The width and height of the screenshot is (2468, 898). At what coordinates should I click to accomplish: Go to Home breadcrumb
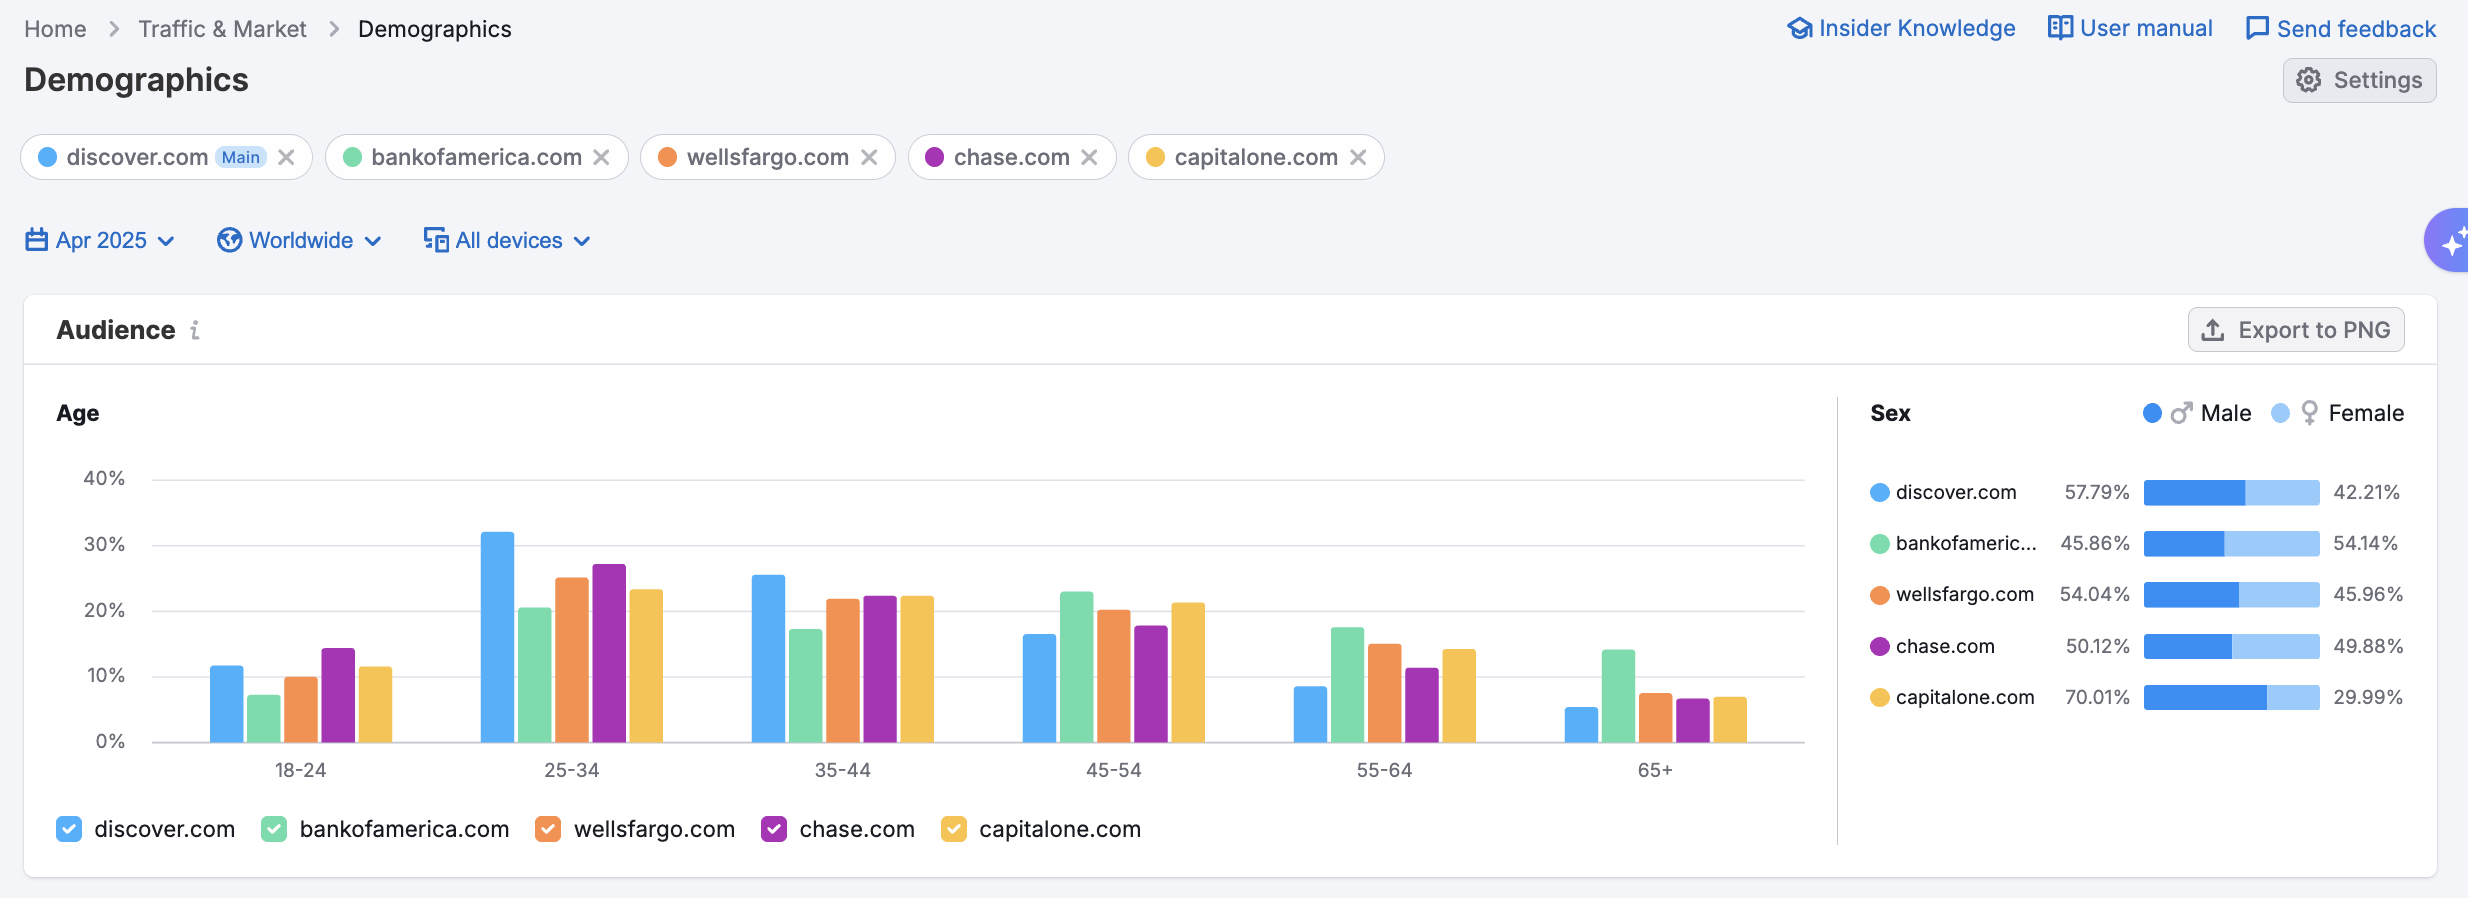click(55, 29)
